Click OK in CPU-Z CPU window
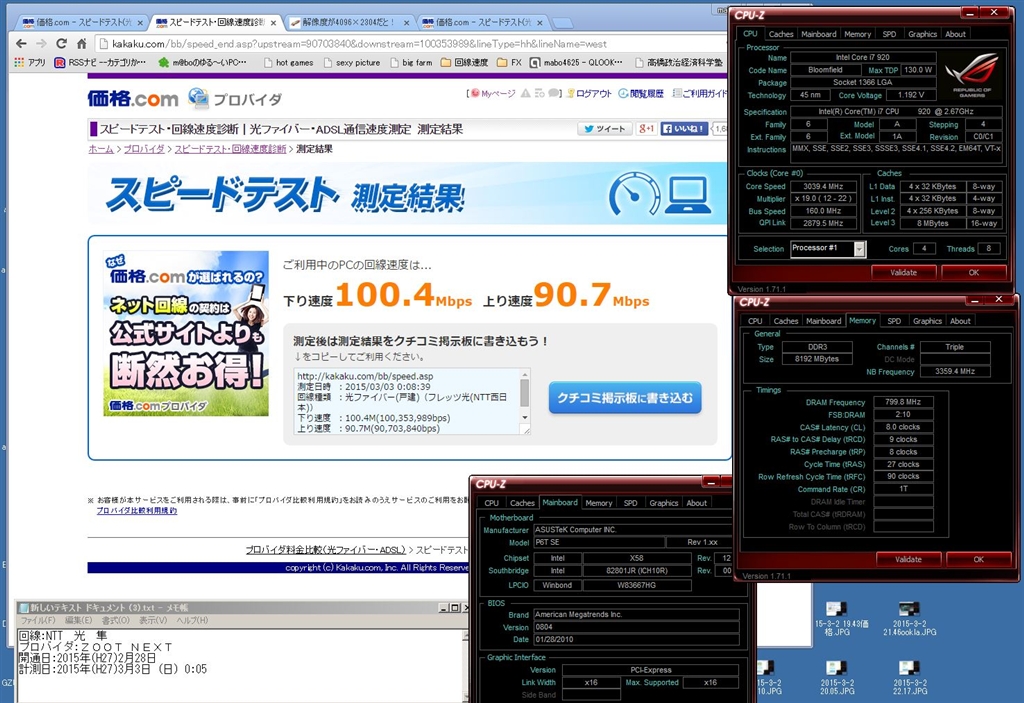 [x=973, y=272]
